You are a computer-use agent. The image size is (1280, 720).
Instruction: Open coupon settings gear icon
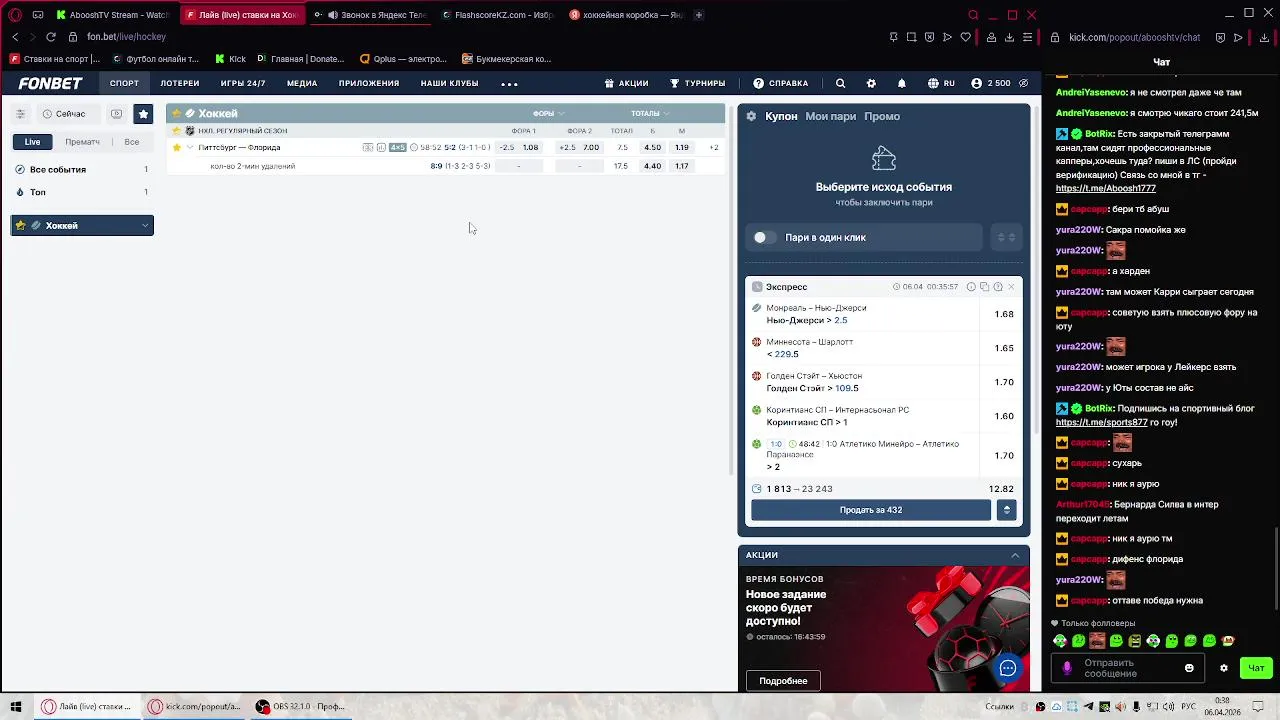(752, 116)
